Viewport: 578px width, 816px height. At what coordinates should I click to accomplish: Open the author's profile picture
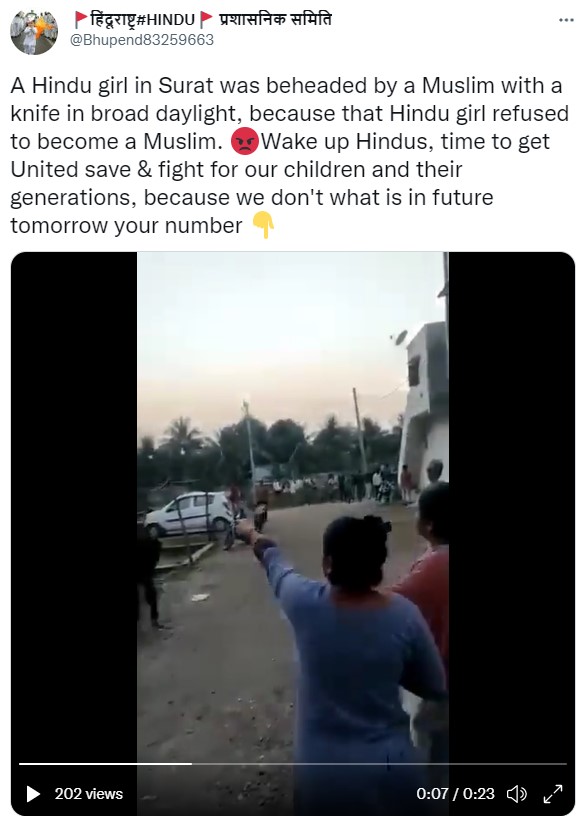click(33, 32)
